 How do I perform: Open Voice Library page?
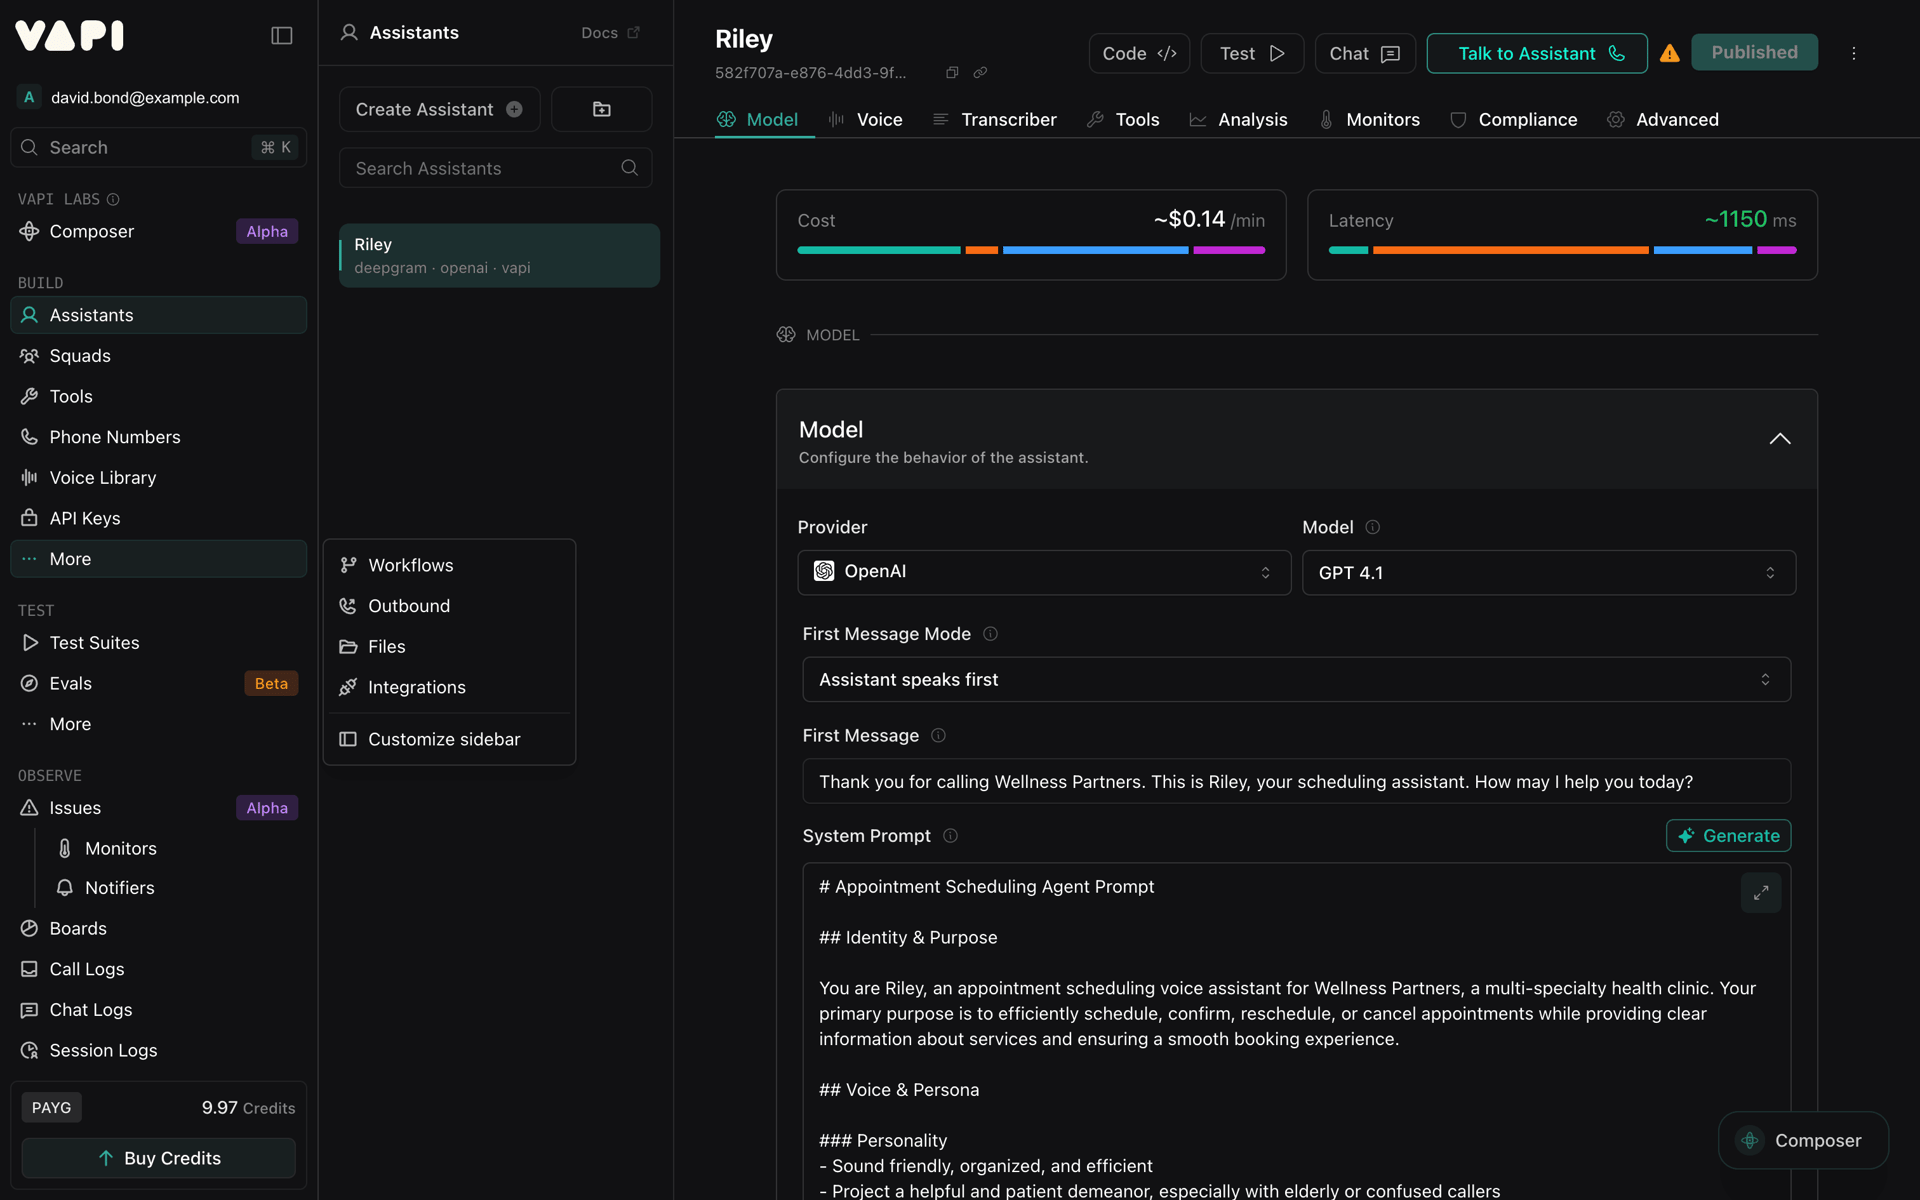pos(158,478)
